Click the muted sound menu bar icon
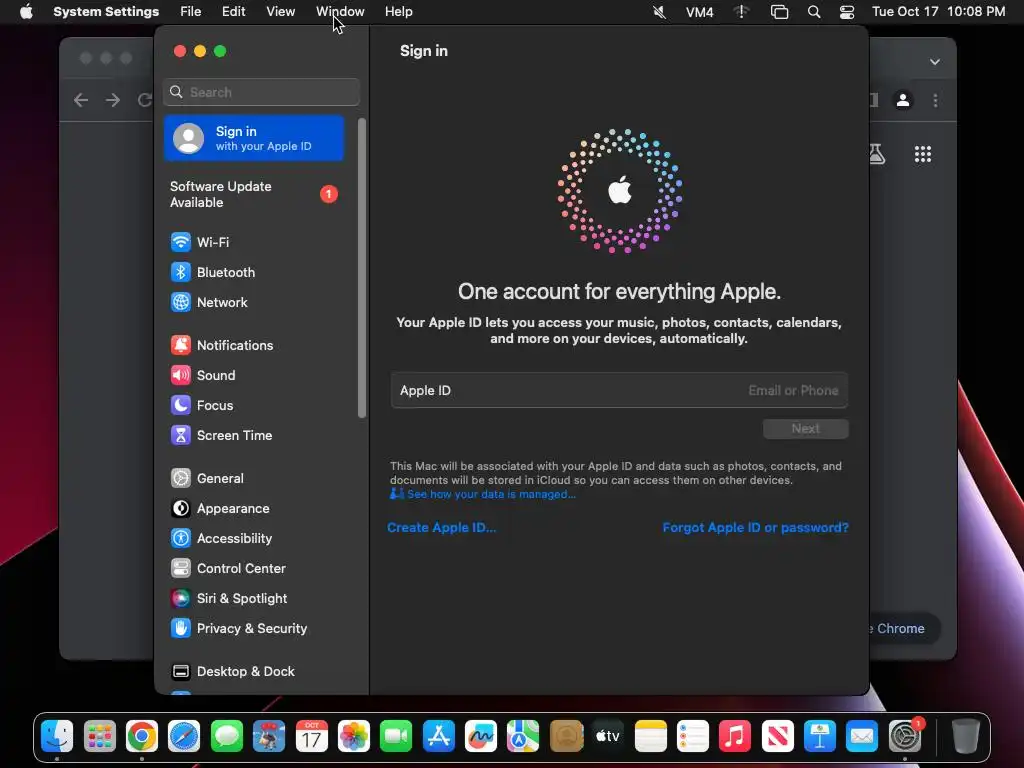Image resolution: width=1024 pixels, height=768 pixels. 660,12
